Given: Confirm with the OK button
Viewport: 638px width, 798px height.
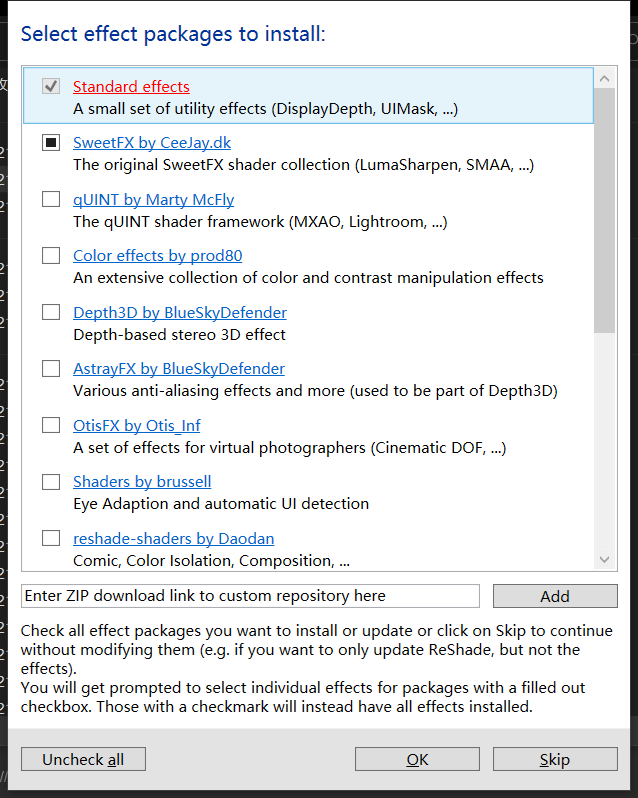Looking at the screenshot, I should [417, 759].
